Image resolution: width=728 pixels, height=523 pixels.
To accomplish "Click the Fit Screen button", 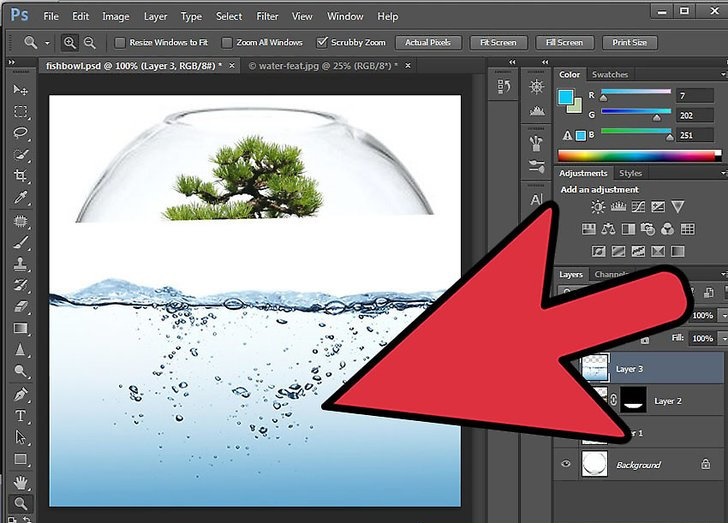I will pos(498,43).
